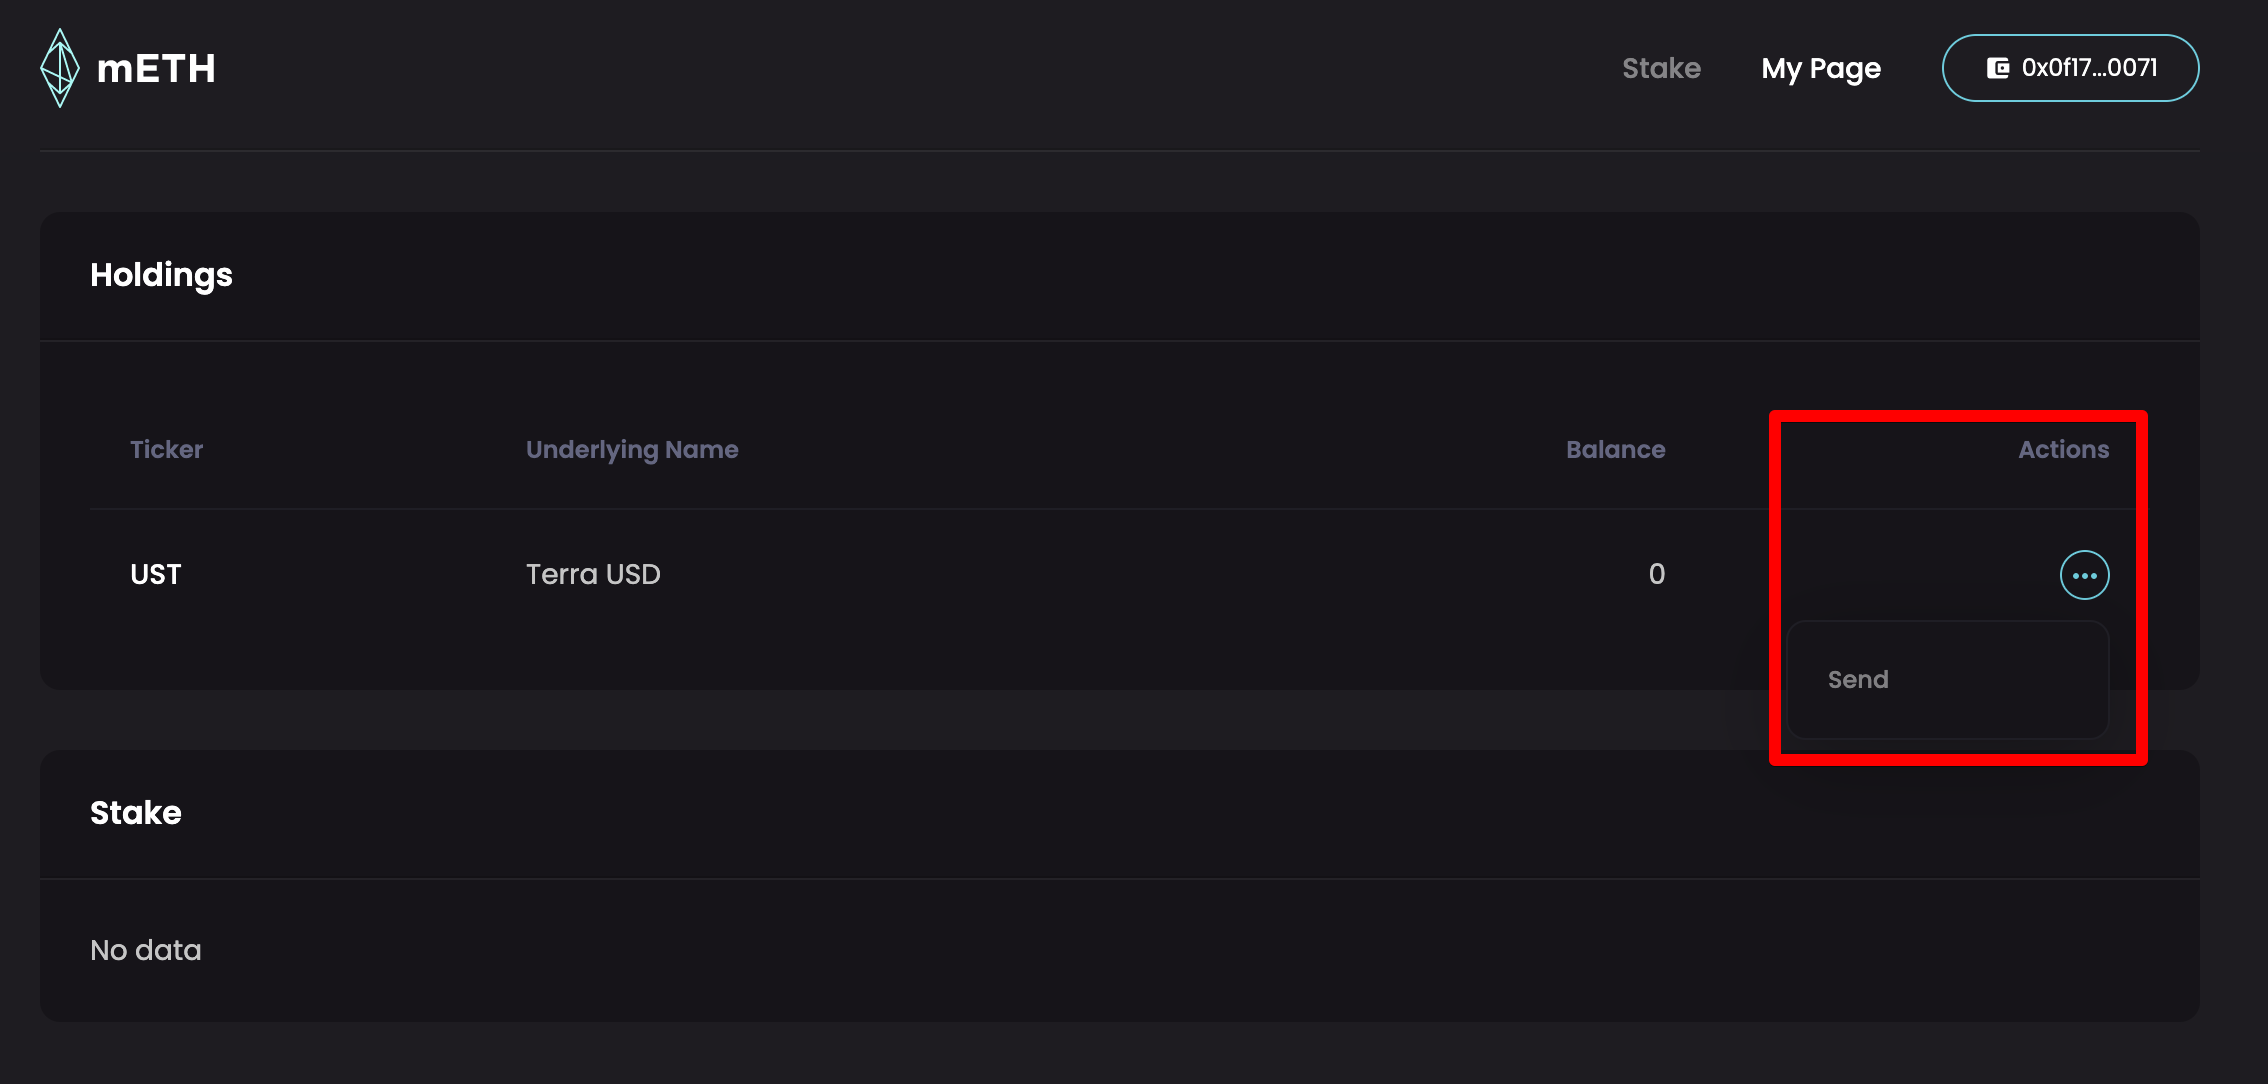Select the UST ticker cell
The width and height of the screenshot is (2268, 1084).
[x=156, y=574]
